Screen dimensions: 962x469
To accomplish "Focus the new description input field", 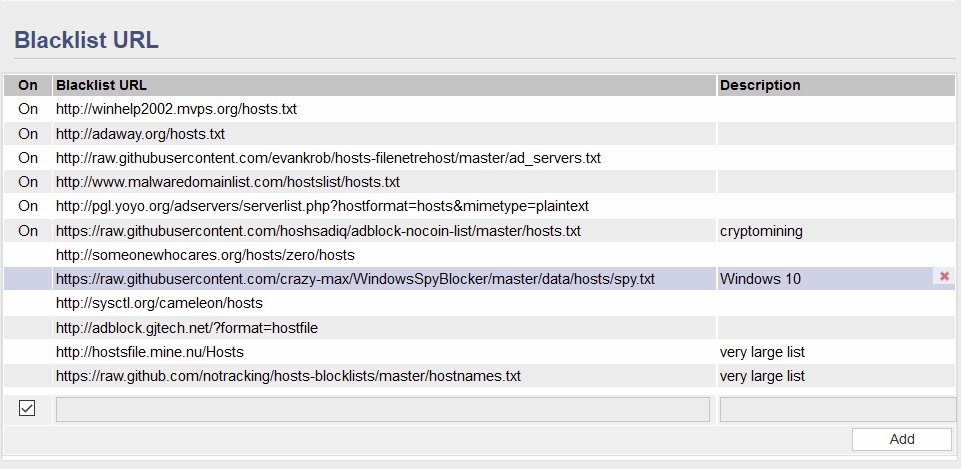I will click(837, 409).
